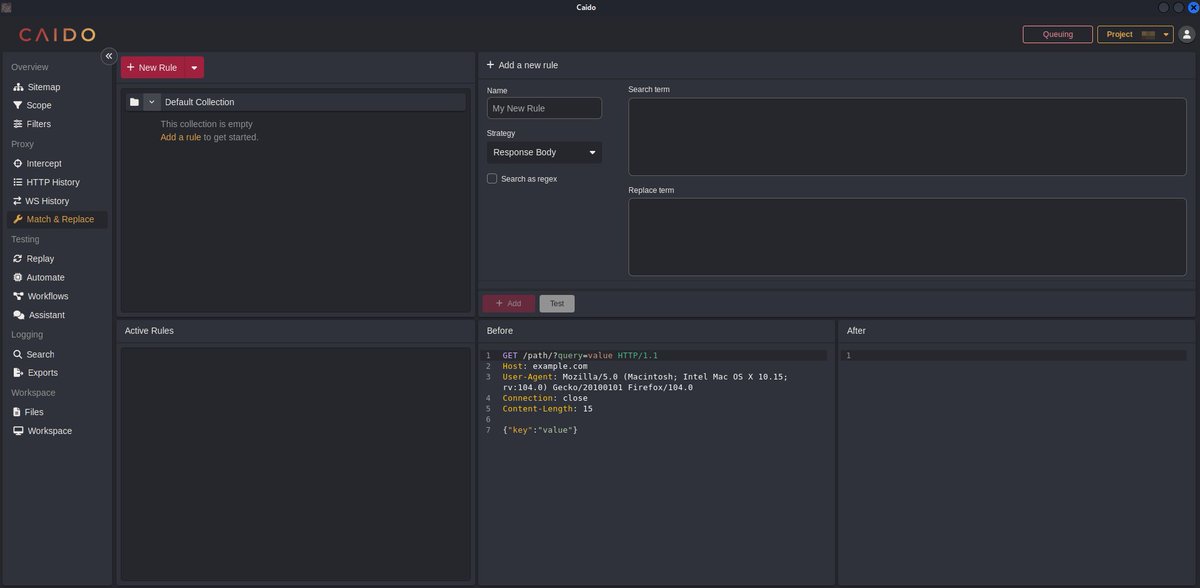Click the Assistant chat bubbles icon
Image resolution: width=1200 pixels, height=588 pixels.
pos(18,315)
